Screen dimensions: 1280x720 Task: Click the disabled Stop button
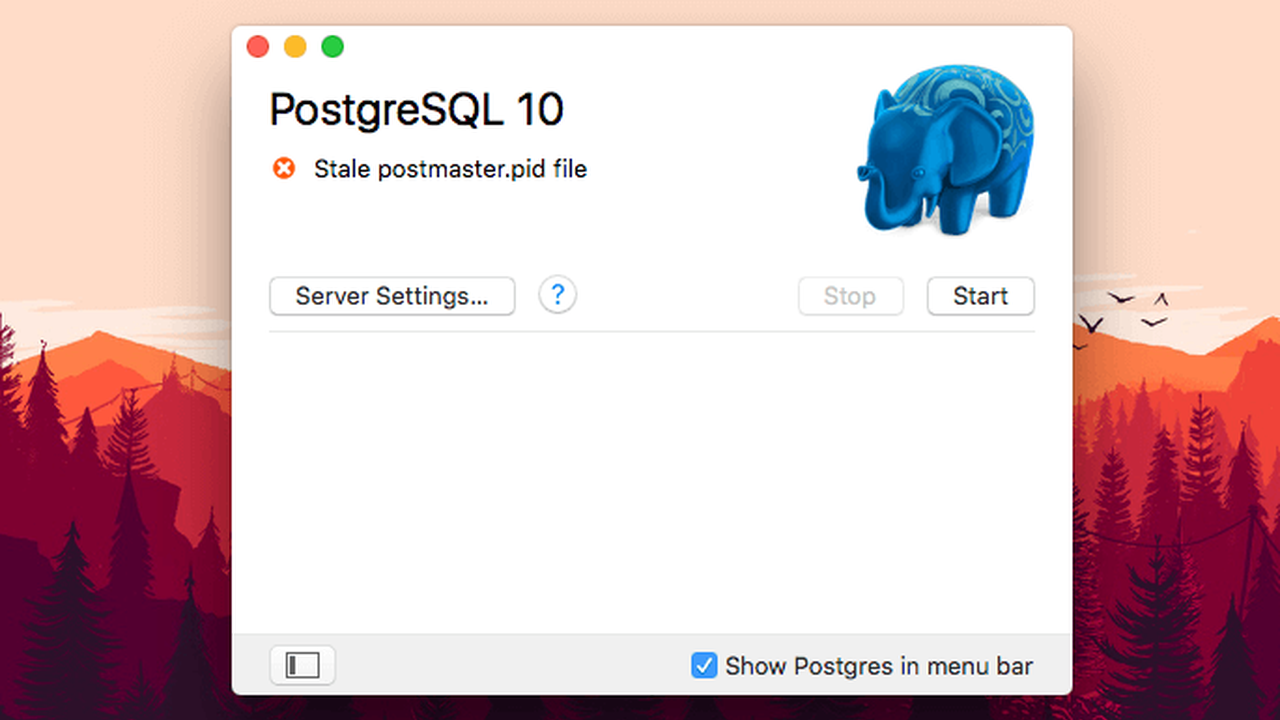[850, 296]
